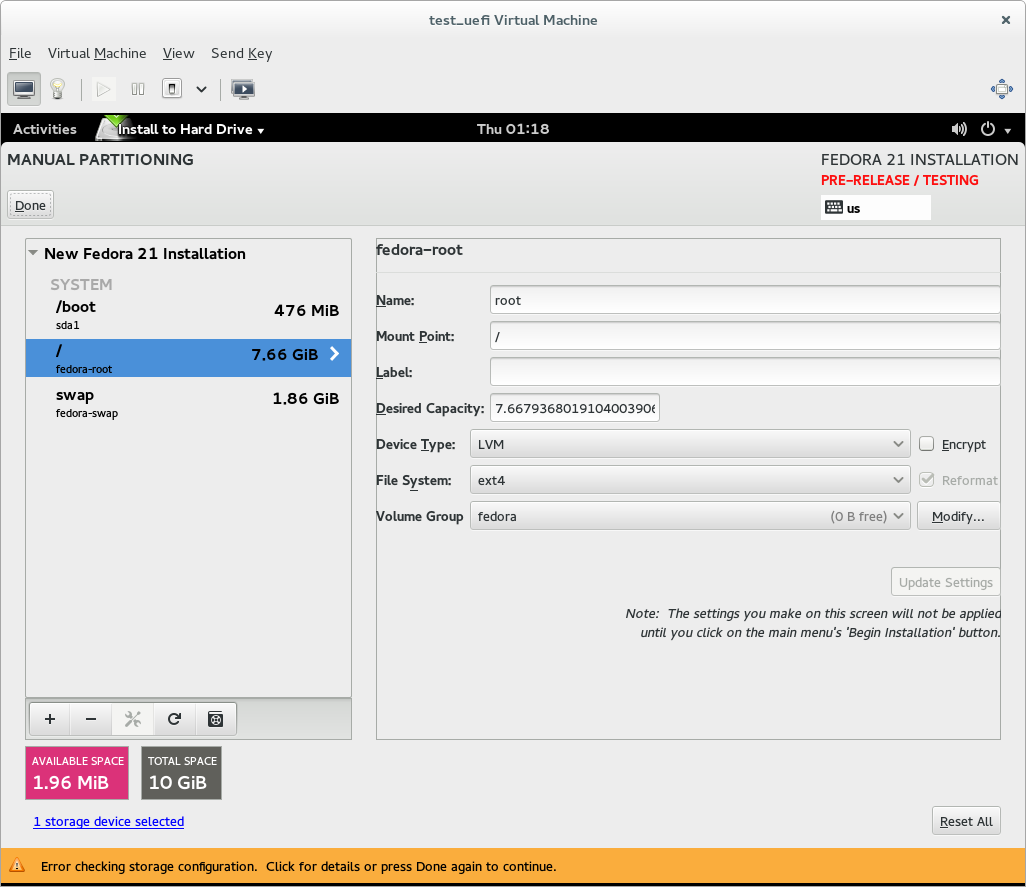This screenshot has height=887, width=1026.
Task: Open the Virtual Machine menu
Action: click(97, 53)
